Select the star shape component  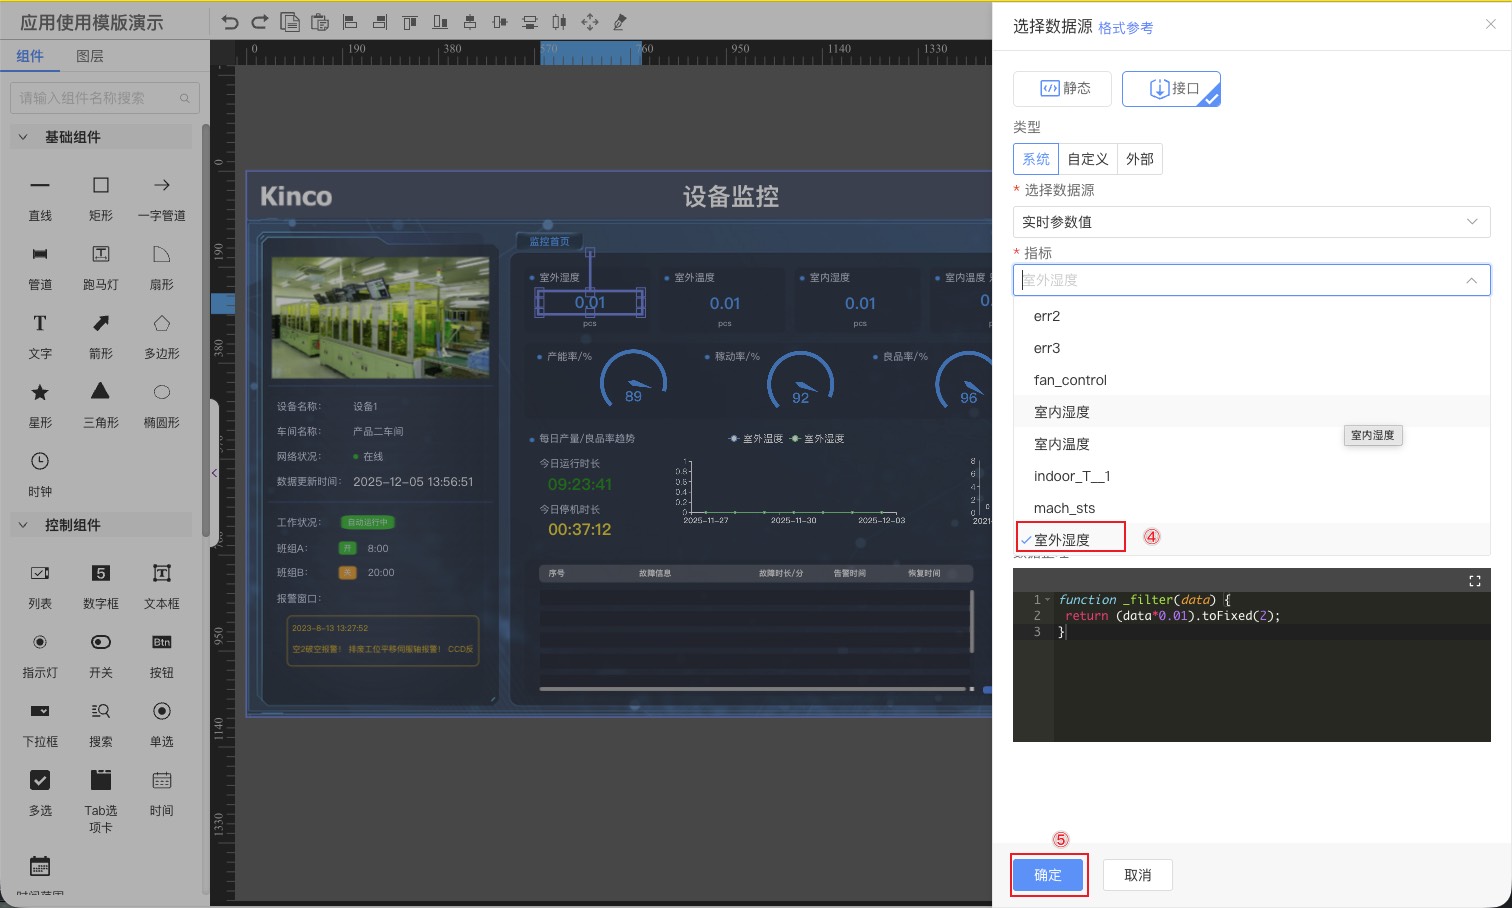(40, 392)
